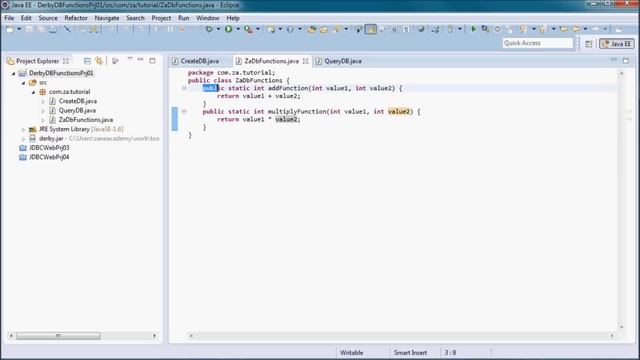Click the Open Task icon
The width and height of the screenshot is (640, 360).
[324, 29]
